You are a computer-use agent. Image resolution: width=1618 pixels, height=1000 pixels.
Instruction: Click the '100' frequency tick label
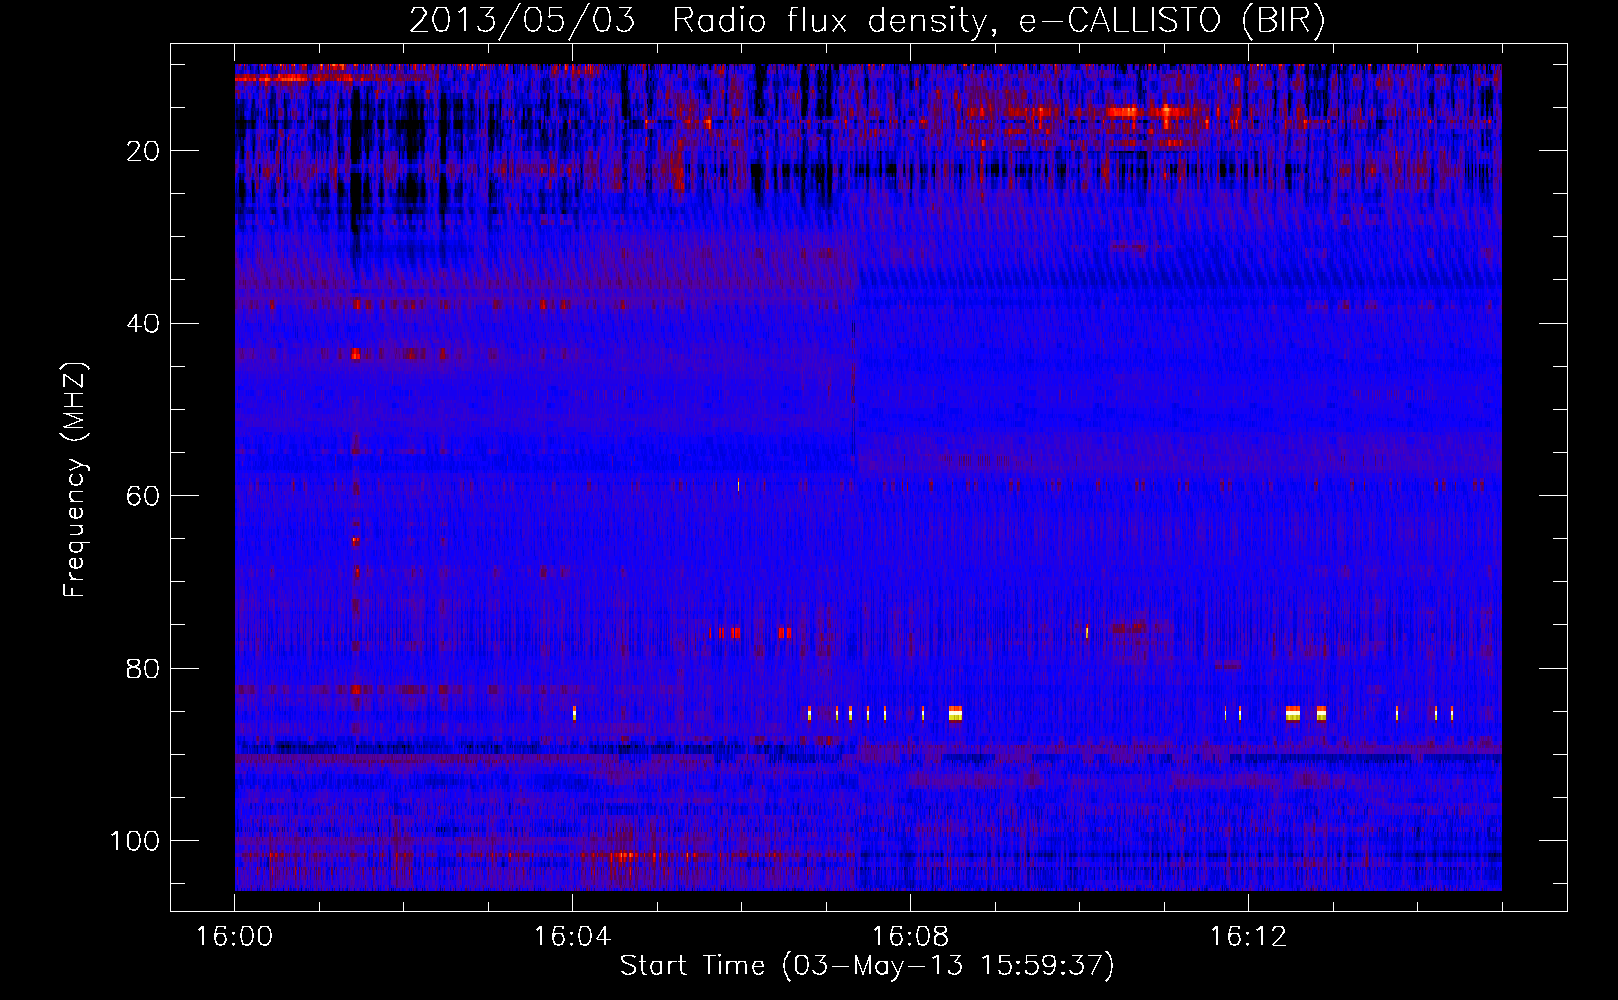[135, 841]
